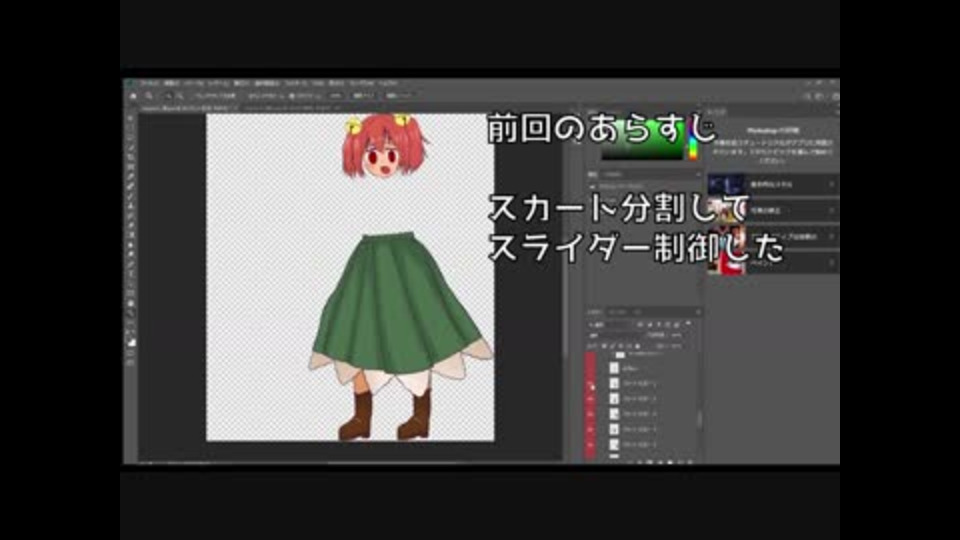
Task: Select the Lasso tool
Action: [x=131, y=138]
